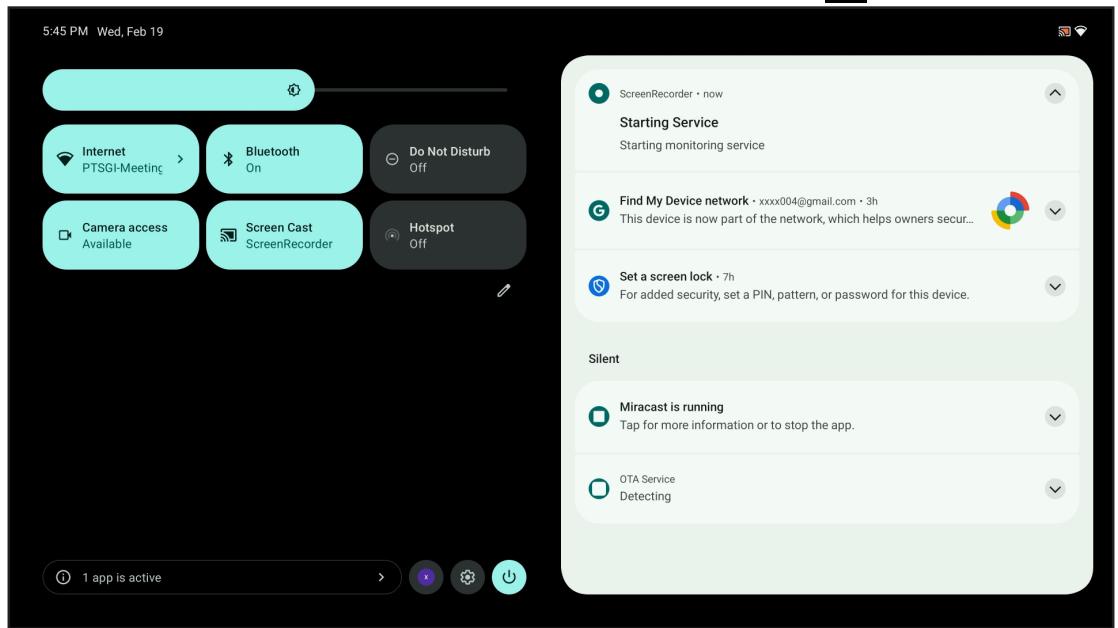Viewport: 1118px width, 628px height.
Task: Edit quick settings tiles with pencil icon
Action: click(504, 290)
